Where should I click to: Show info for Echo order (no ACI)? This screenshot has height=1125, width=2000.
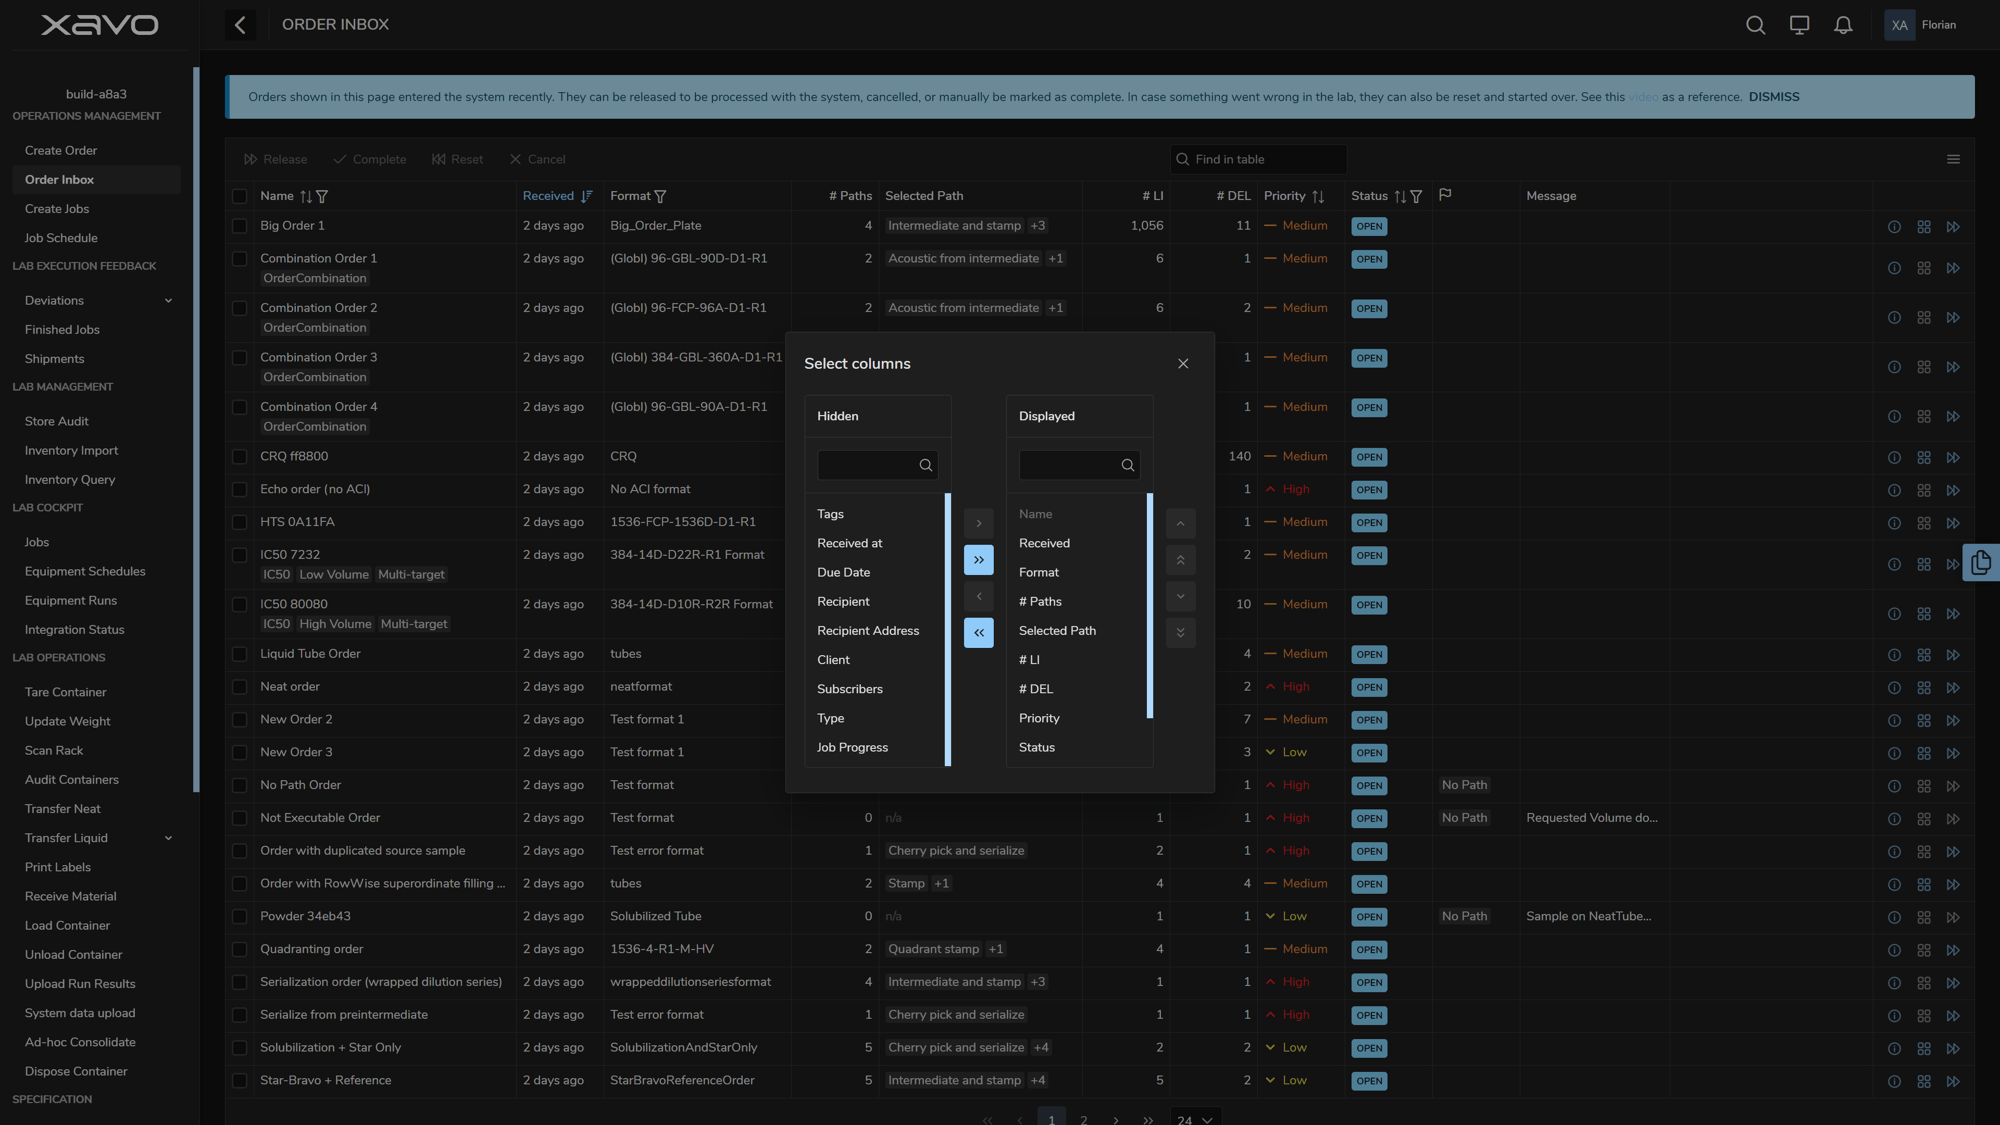click(1894, 490)
